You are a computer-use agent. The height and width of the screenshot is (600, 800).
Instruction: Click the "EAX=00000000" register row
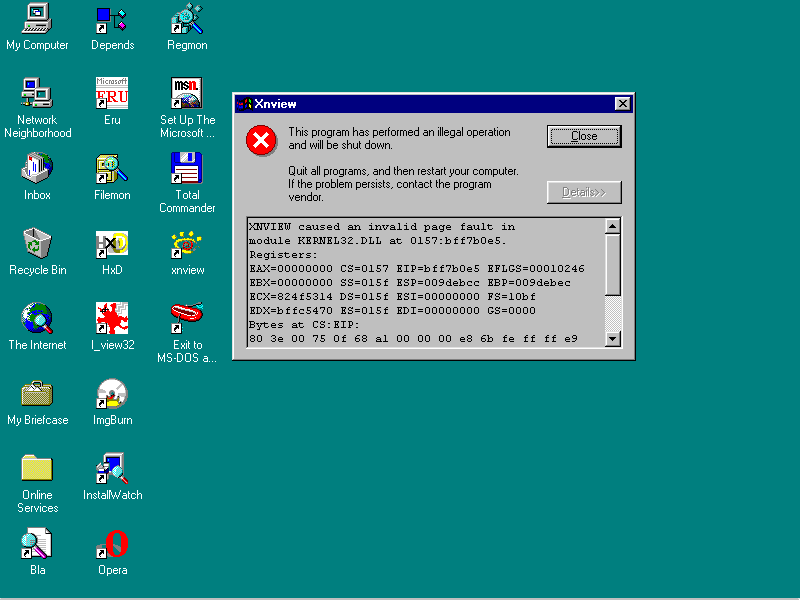click(416, 268)
